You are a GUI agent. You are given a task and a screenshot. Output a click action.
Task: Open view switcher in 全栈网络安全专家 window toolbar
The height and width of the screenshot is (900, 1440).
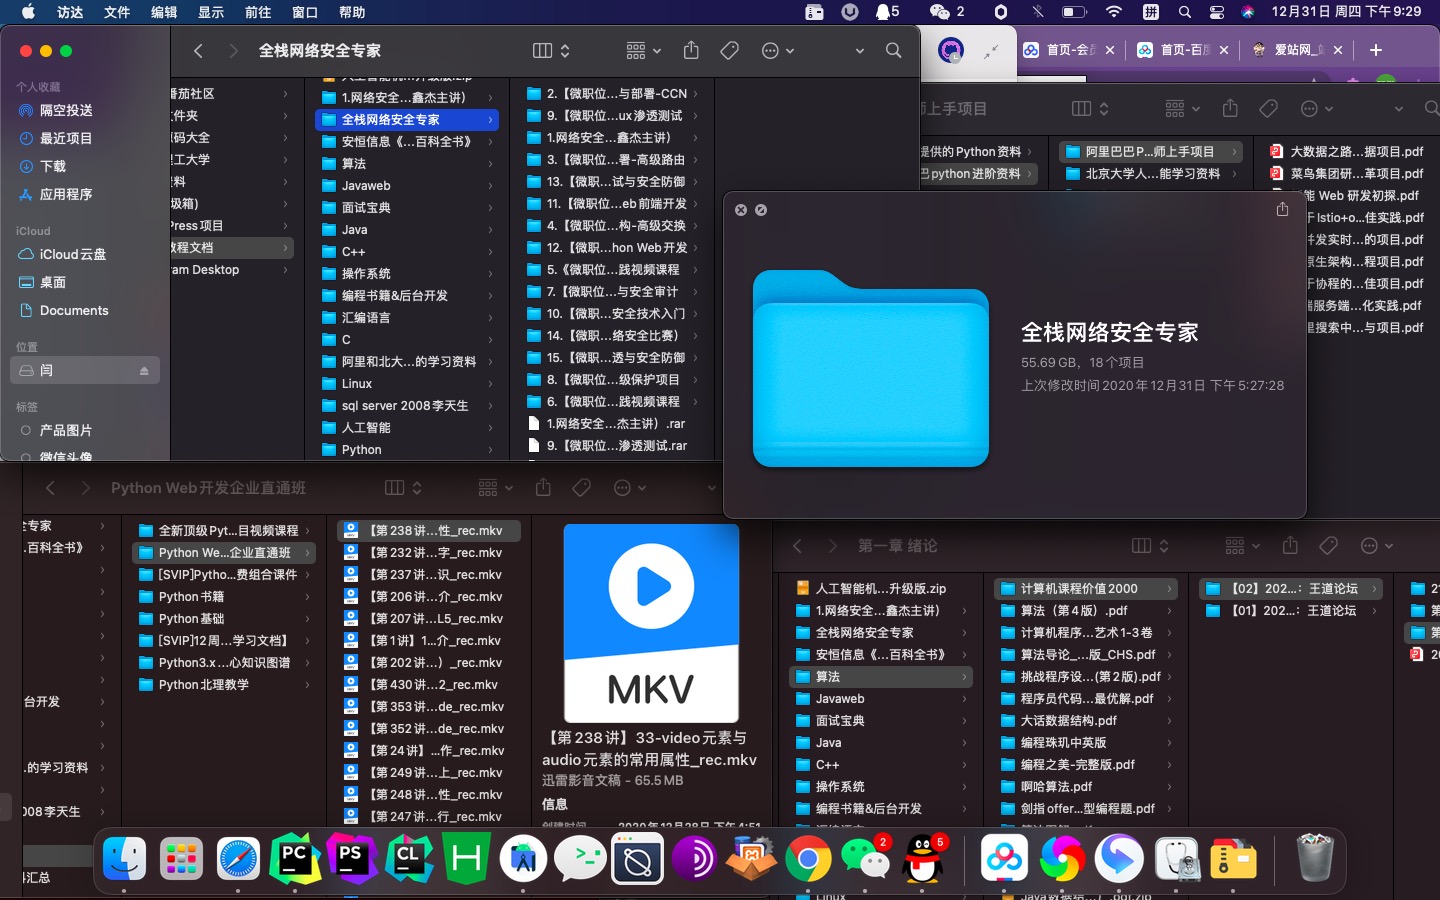(x=551, y=50)
